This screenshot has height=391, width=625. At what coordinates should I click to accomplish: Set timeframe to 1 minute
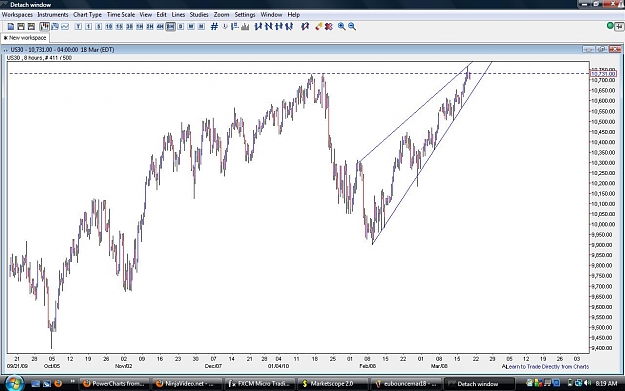coord(88,27)
